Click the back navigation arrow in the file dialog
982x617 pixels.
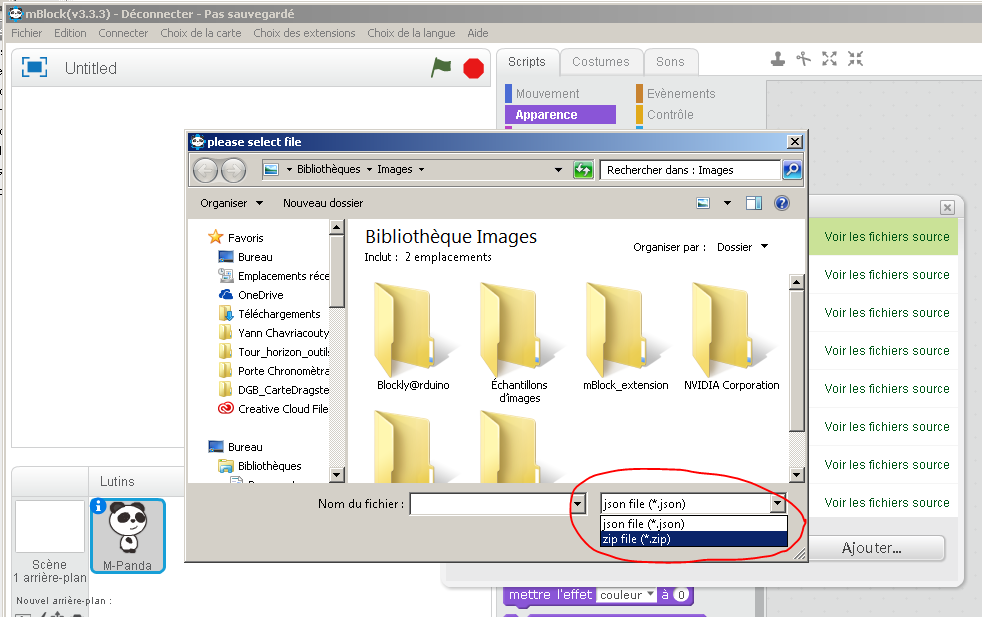(x=205, y=169)
